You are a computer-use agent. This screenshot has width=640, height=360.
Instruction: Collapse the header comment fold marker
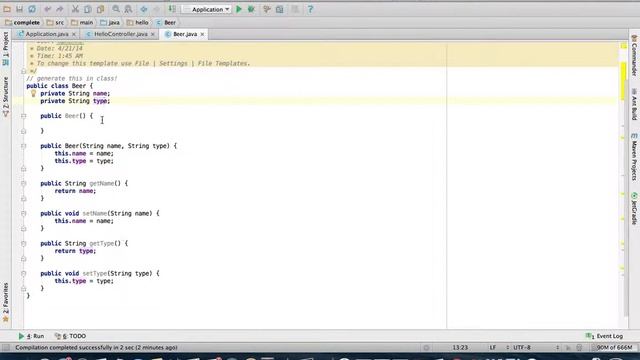click(x=23, y=71)
